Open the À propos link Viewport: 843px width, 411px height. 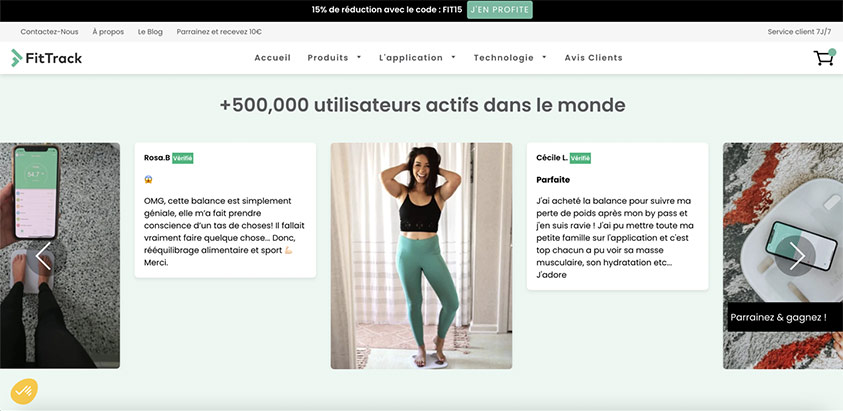pos(108,32)
